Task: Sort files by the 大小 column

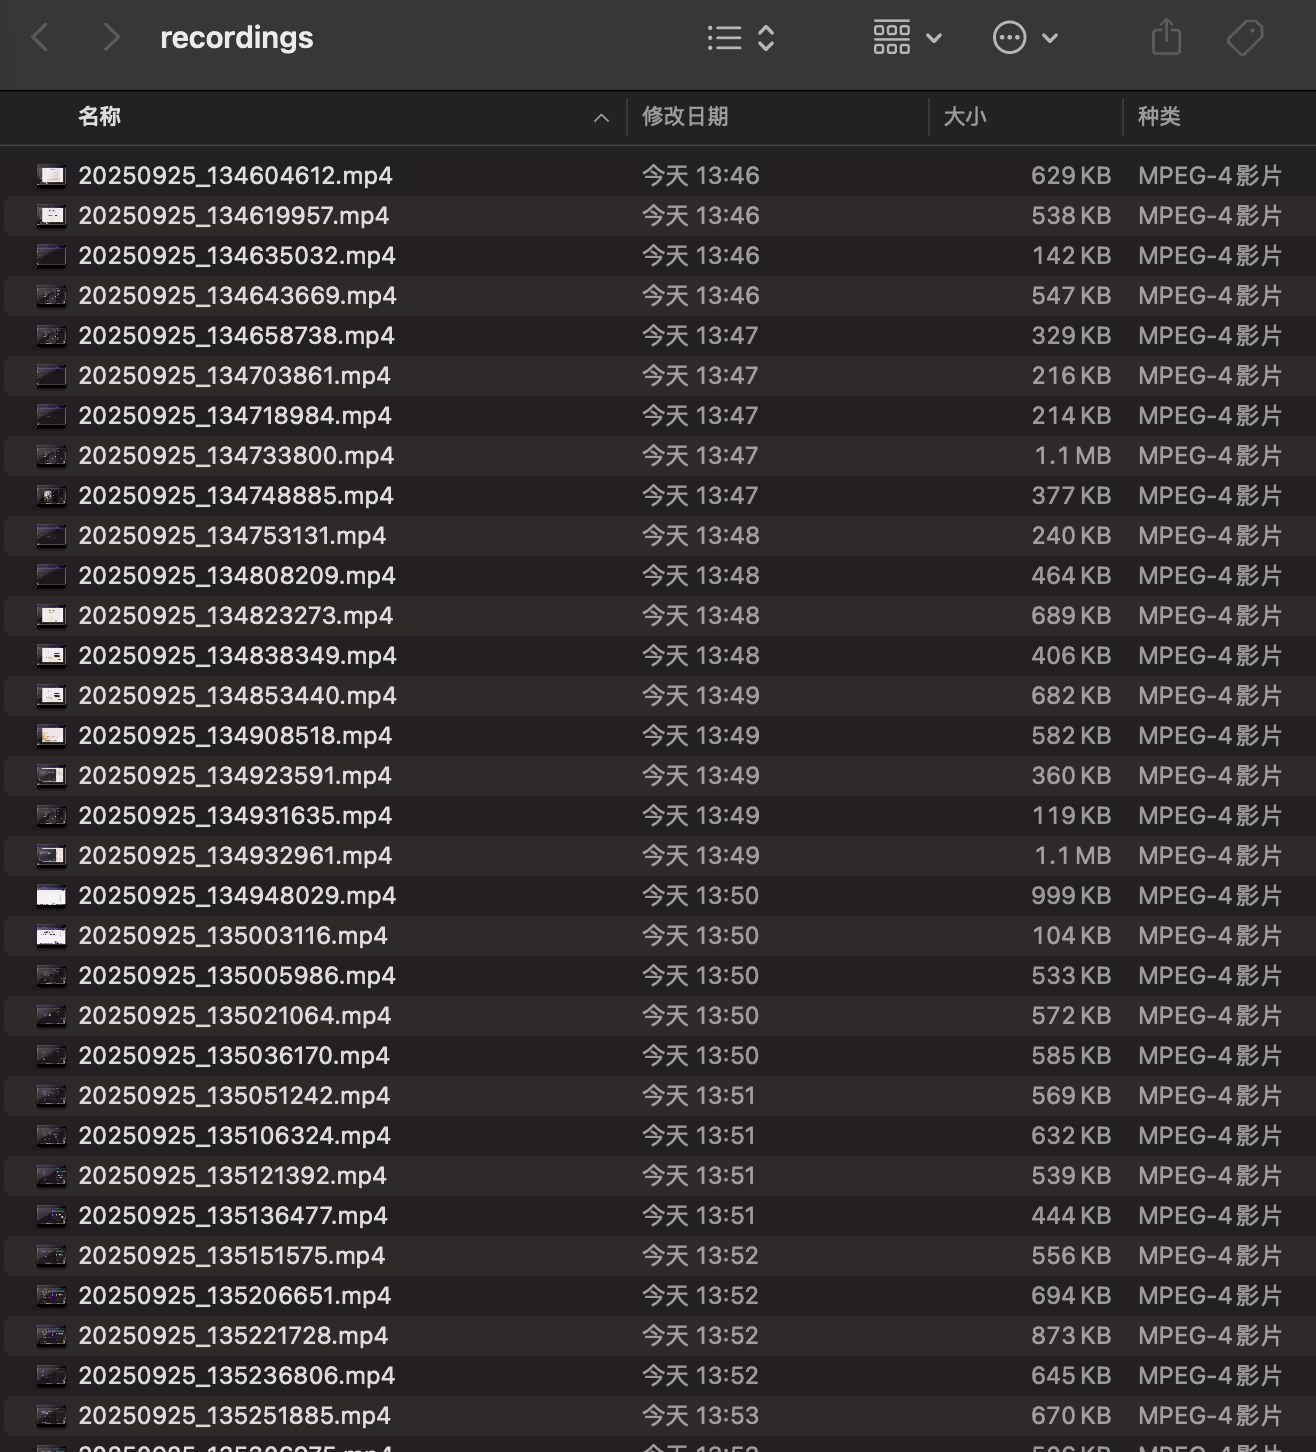Action: (x=965, y=117)
